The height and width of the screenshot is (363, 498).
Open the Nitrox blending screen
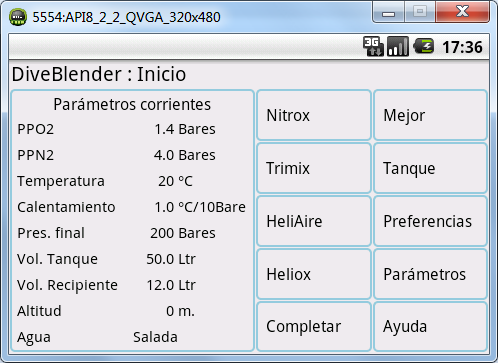click(x=314, y=115)
